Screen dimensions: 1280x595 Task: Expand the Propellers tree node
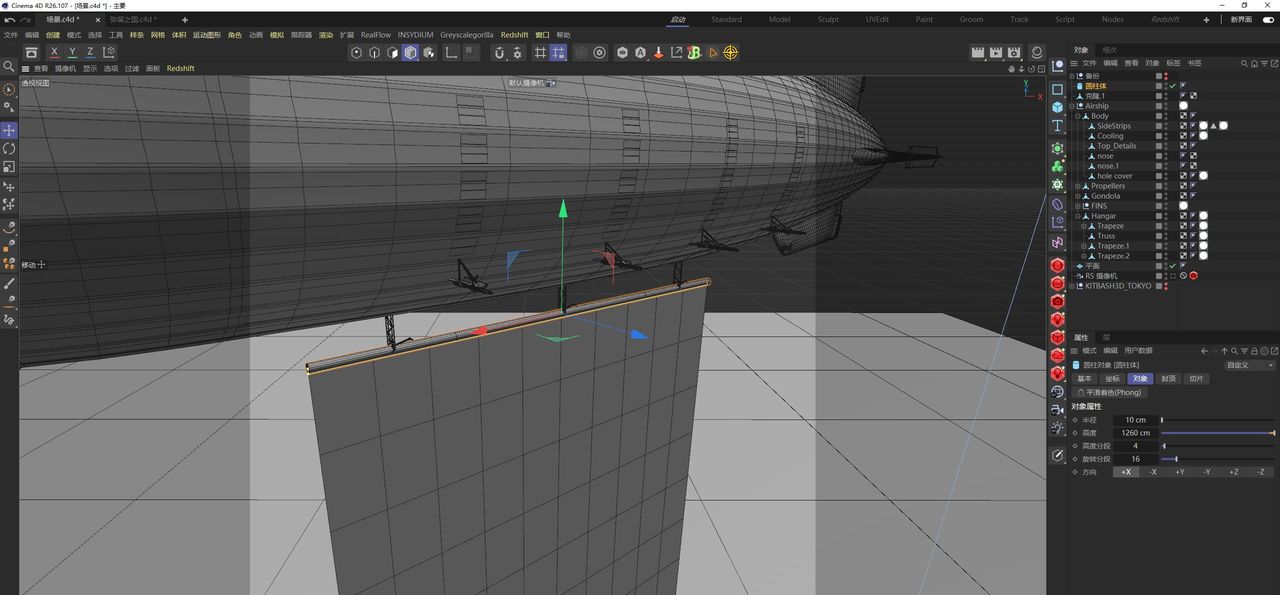click(x=1079, y=186)
